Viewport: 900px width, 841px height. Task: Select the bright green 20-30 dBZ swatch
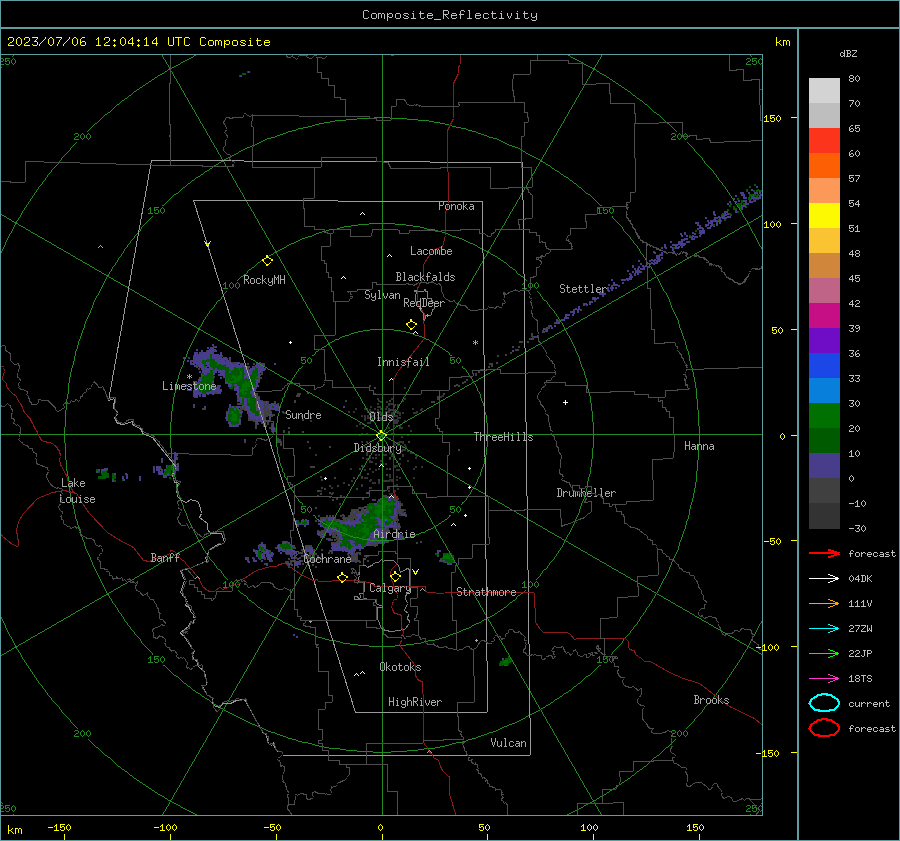click(x=824, y=416)
